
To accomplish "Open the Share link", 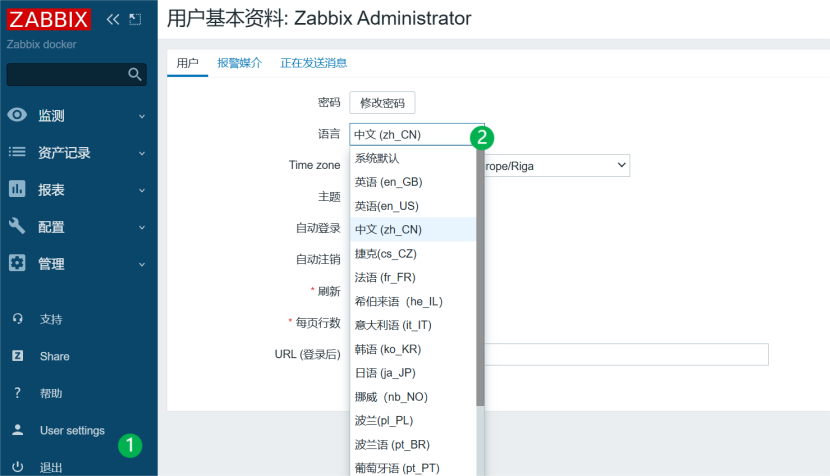I will click(55, 356).
